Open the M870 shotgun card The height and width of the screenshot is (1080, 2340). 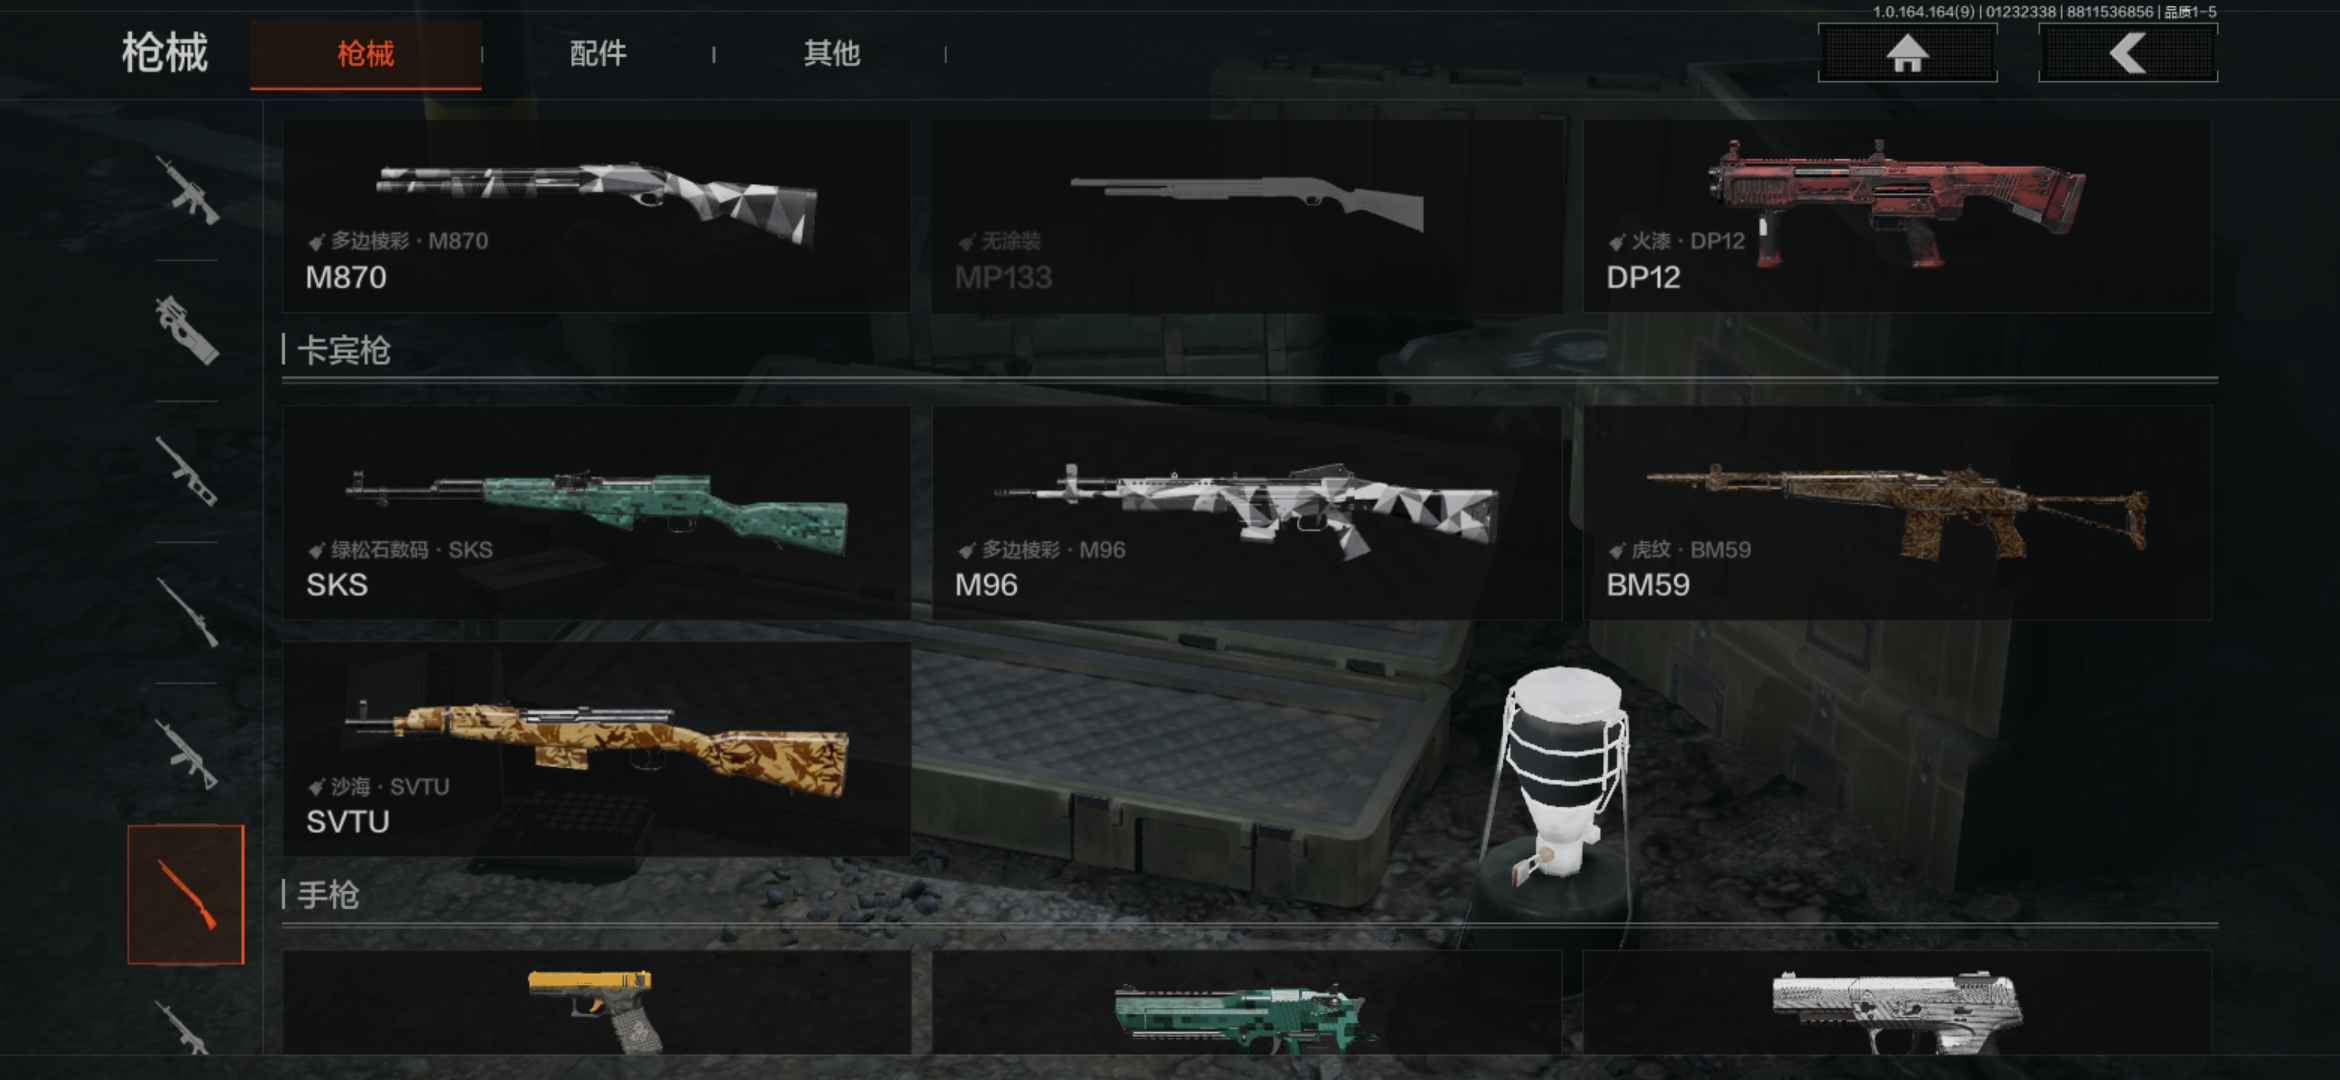[597, 216]
